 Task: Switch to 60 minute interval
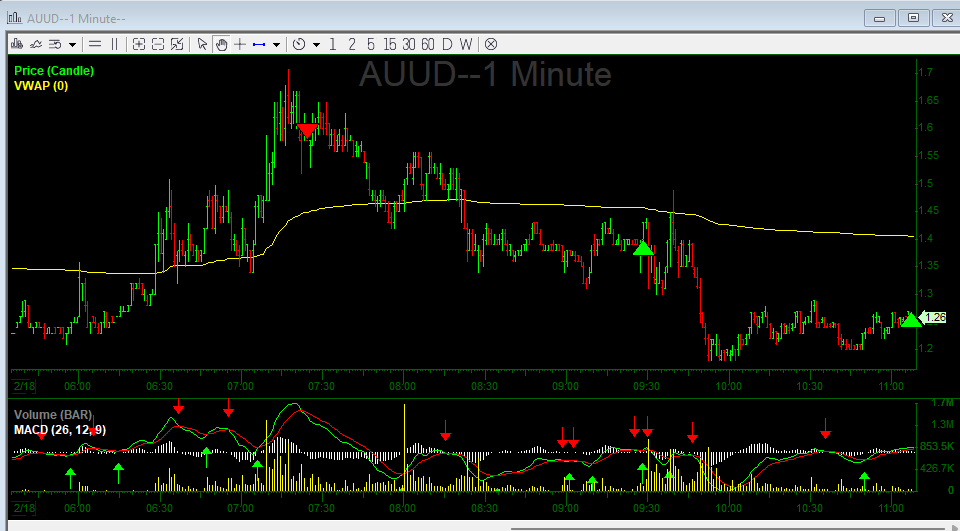point(428,44)
